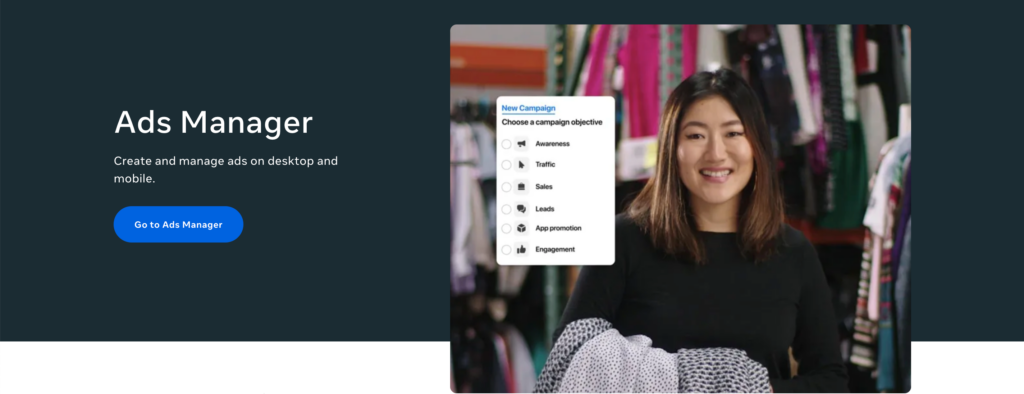Click the 'Create and manage ads' description text

(x=226, y=169)
